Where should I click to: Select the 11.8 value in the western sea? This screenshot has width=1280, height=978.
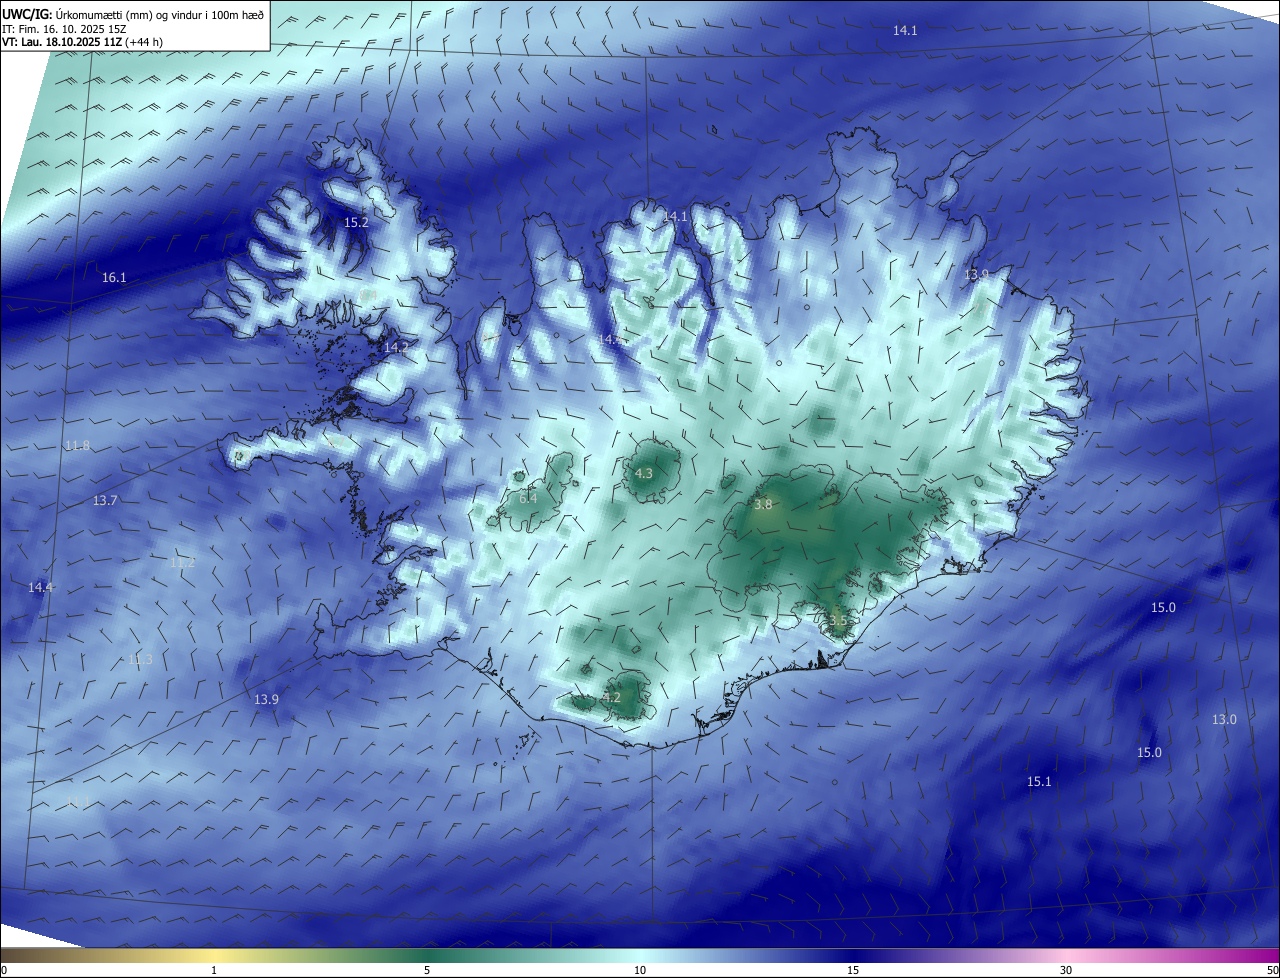(77, 445)
